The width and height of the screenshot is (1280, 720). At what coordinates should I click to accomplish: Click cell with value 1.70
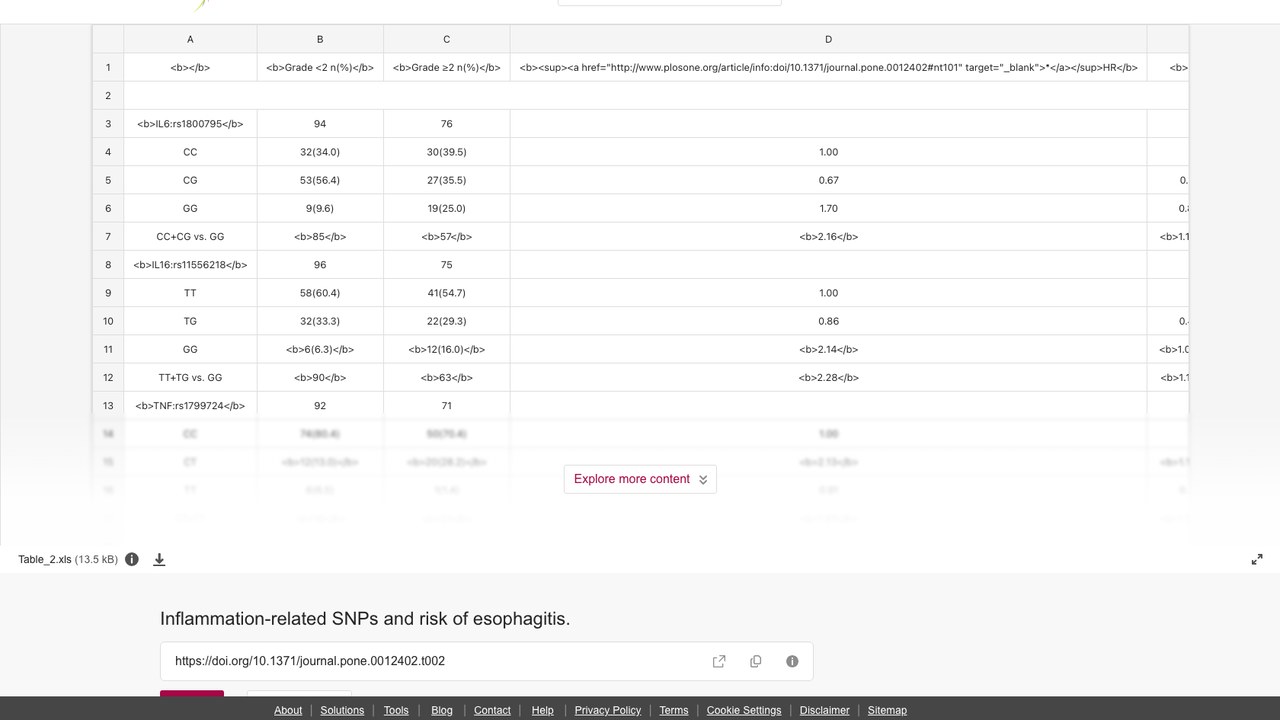[828, 209]
